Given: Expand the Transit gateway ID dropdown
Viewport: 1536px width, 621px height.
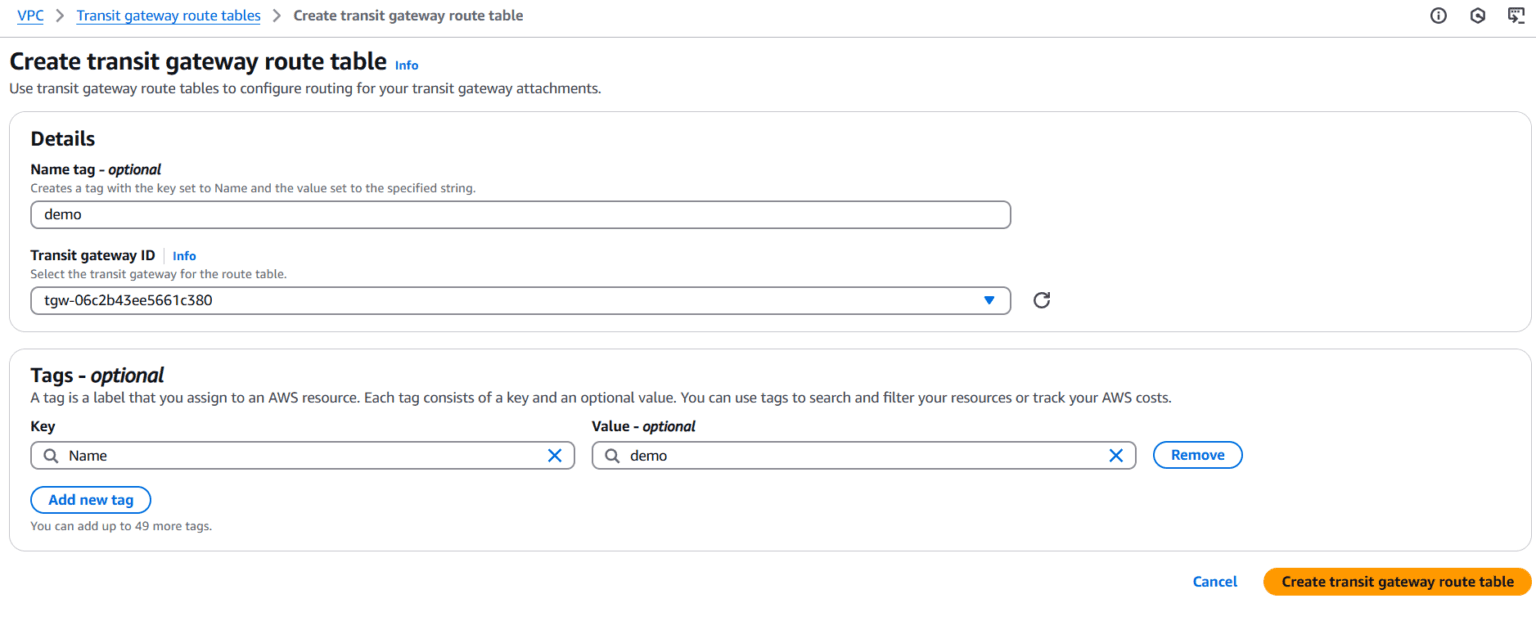Looking at the screenshot, I should (x=989, y=300).
